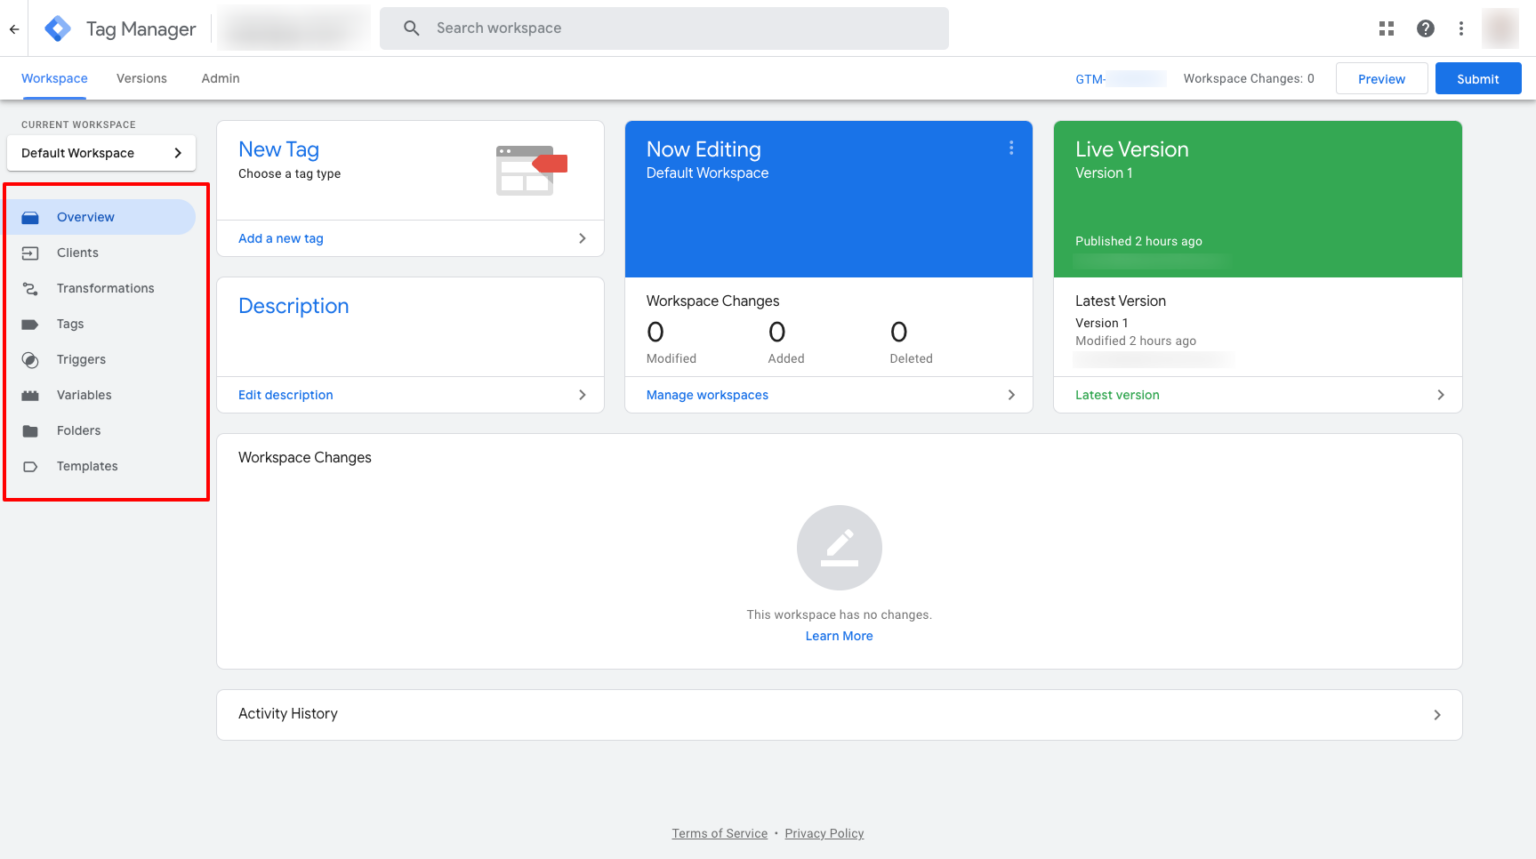Select Transformations in the sidebar
The height and width of the screenshot is (859, 1536).
pyautogui.click(x=106, y=288)
